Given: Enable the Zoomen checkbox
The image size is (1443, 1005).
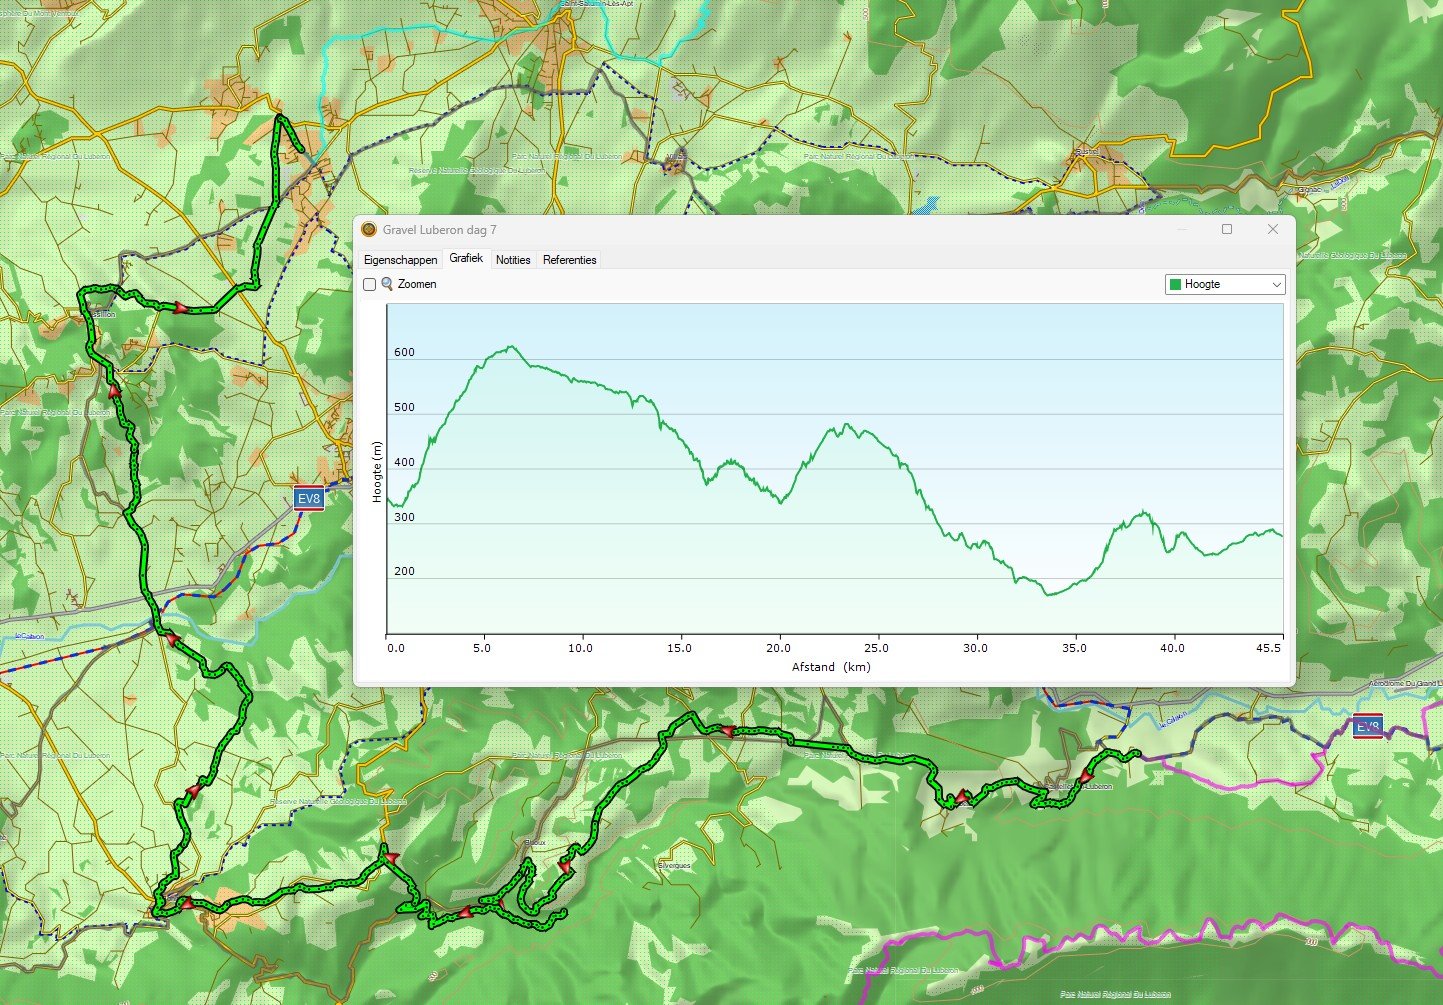Looking at the screenshot, I should (369, 285).
